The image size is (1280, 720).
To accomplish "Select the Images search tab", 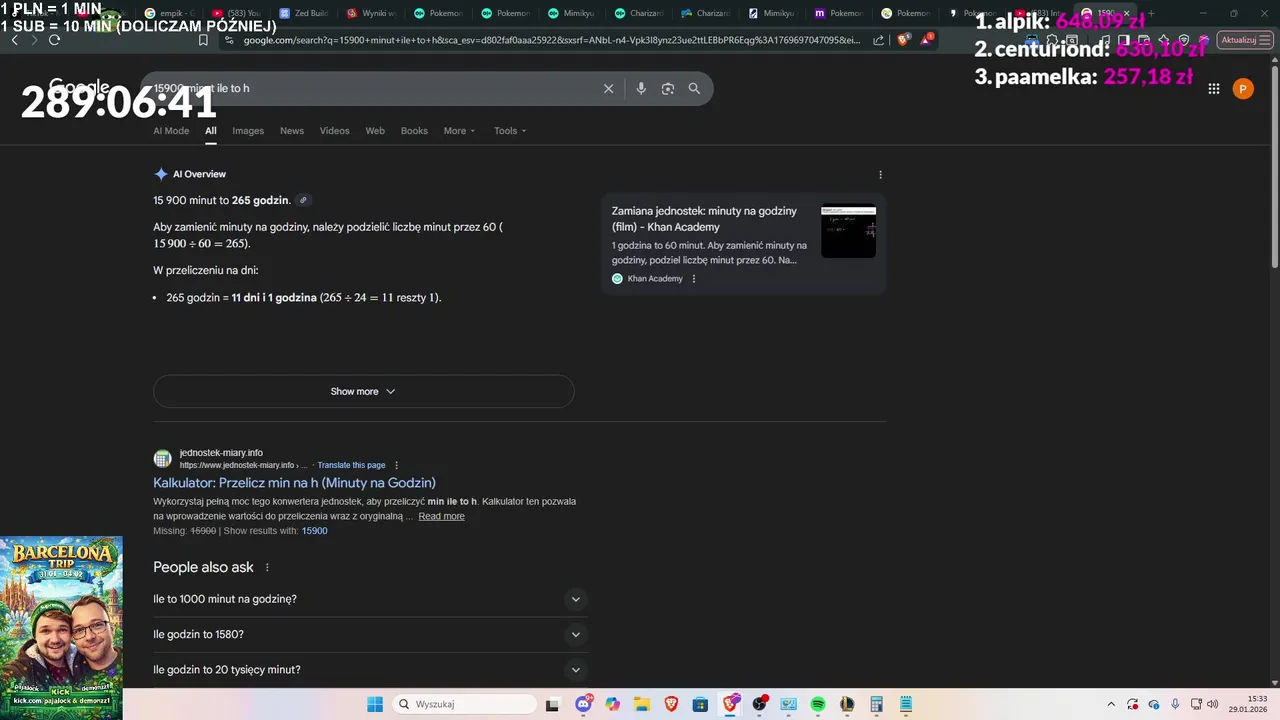I will pos(248,131).
